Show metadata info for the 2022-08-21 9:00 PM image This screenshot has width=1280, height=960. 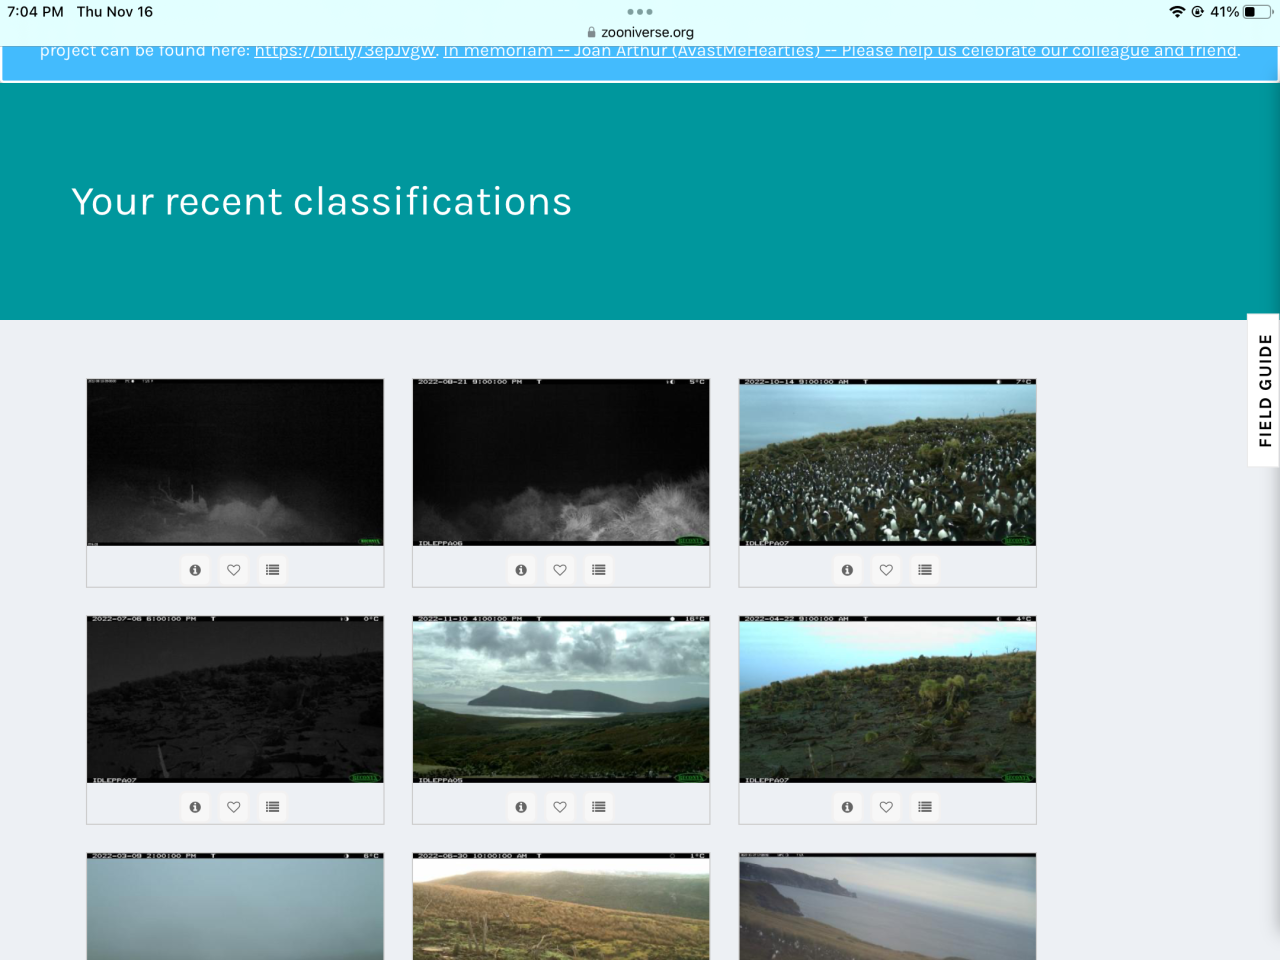click(521, 570)
